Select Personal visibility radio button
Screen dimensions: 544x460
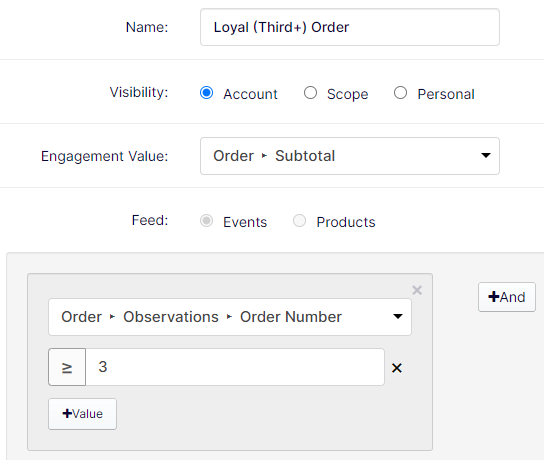400,93
